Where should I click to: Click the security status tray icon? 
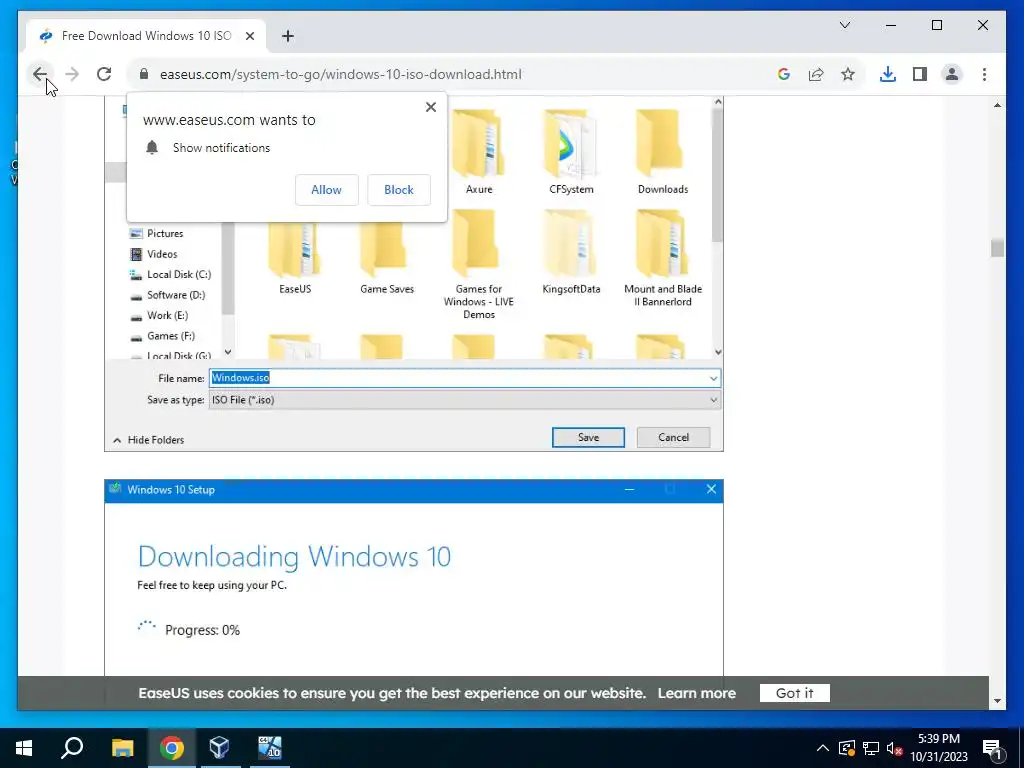pyautogui.click(x=846, y=748)
